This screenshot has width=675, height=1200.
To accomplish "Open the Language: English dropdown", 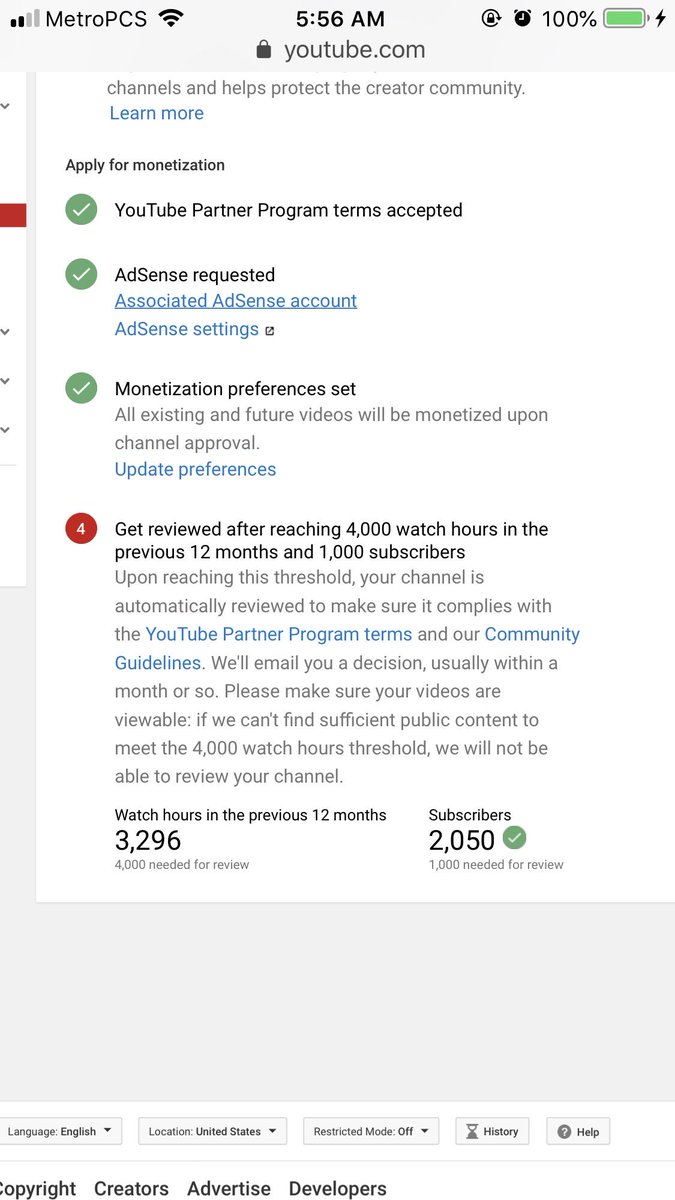I will pos(61,1131).
